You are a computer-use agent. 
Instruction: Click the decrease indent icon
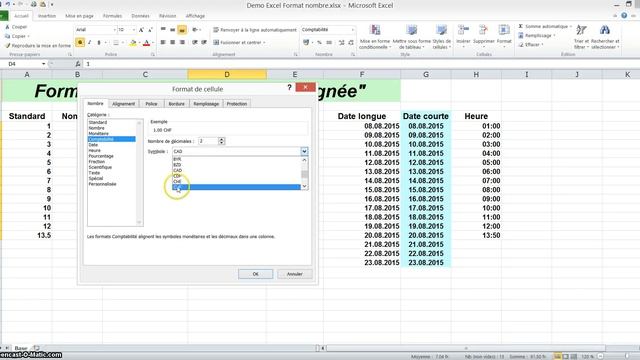pos(195,42)
